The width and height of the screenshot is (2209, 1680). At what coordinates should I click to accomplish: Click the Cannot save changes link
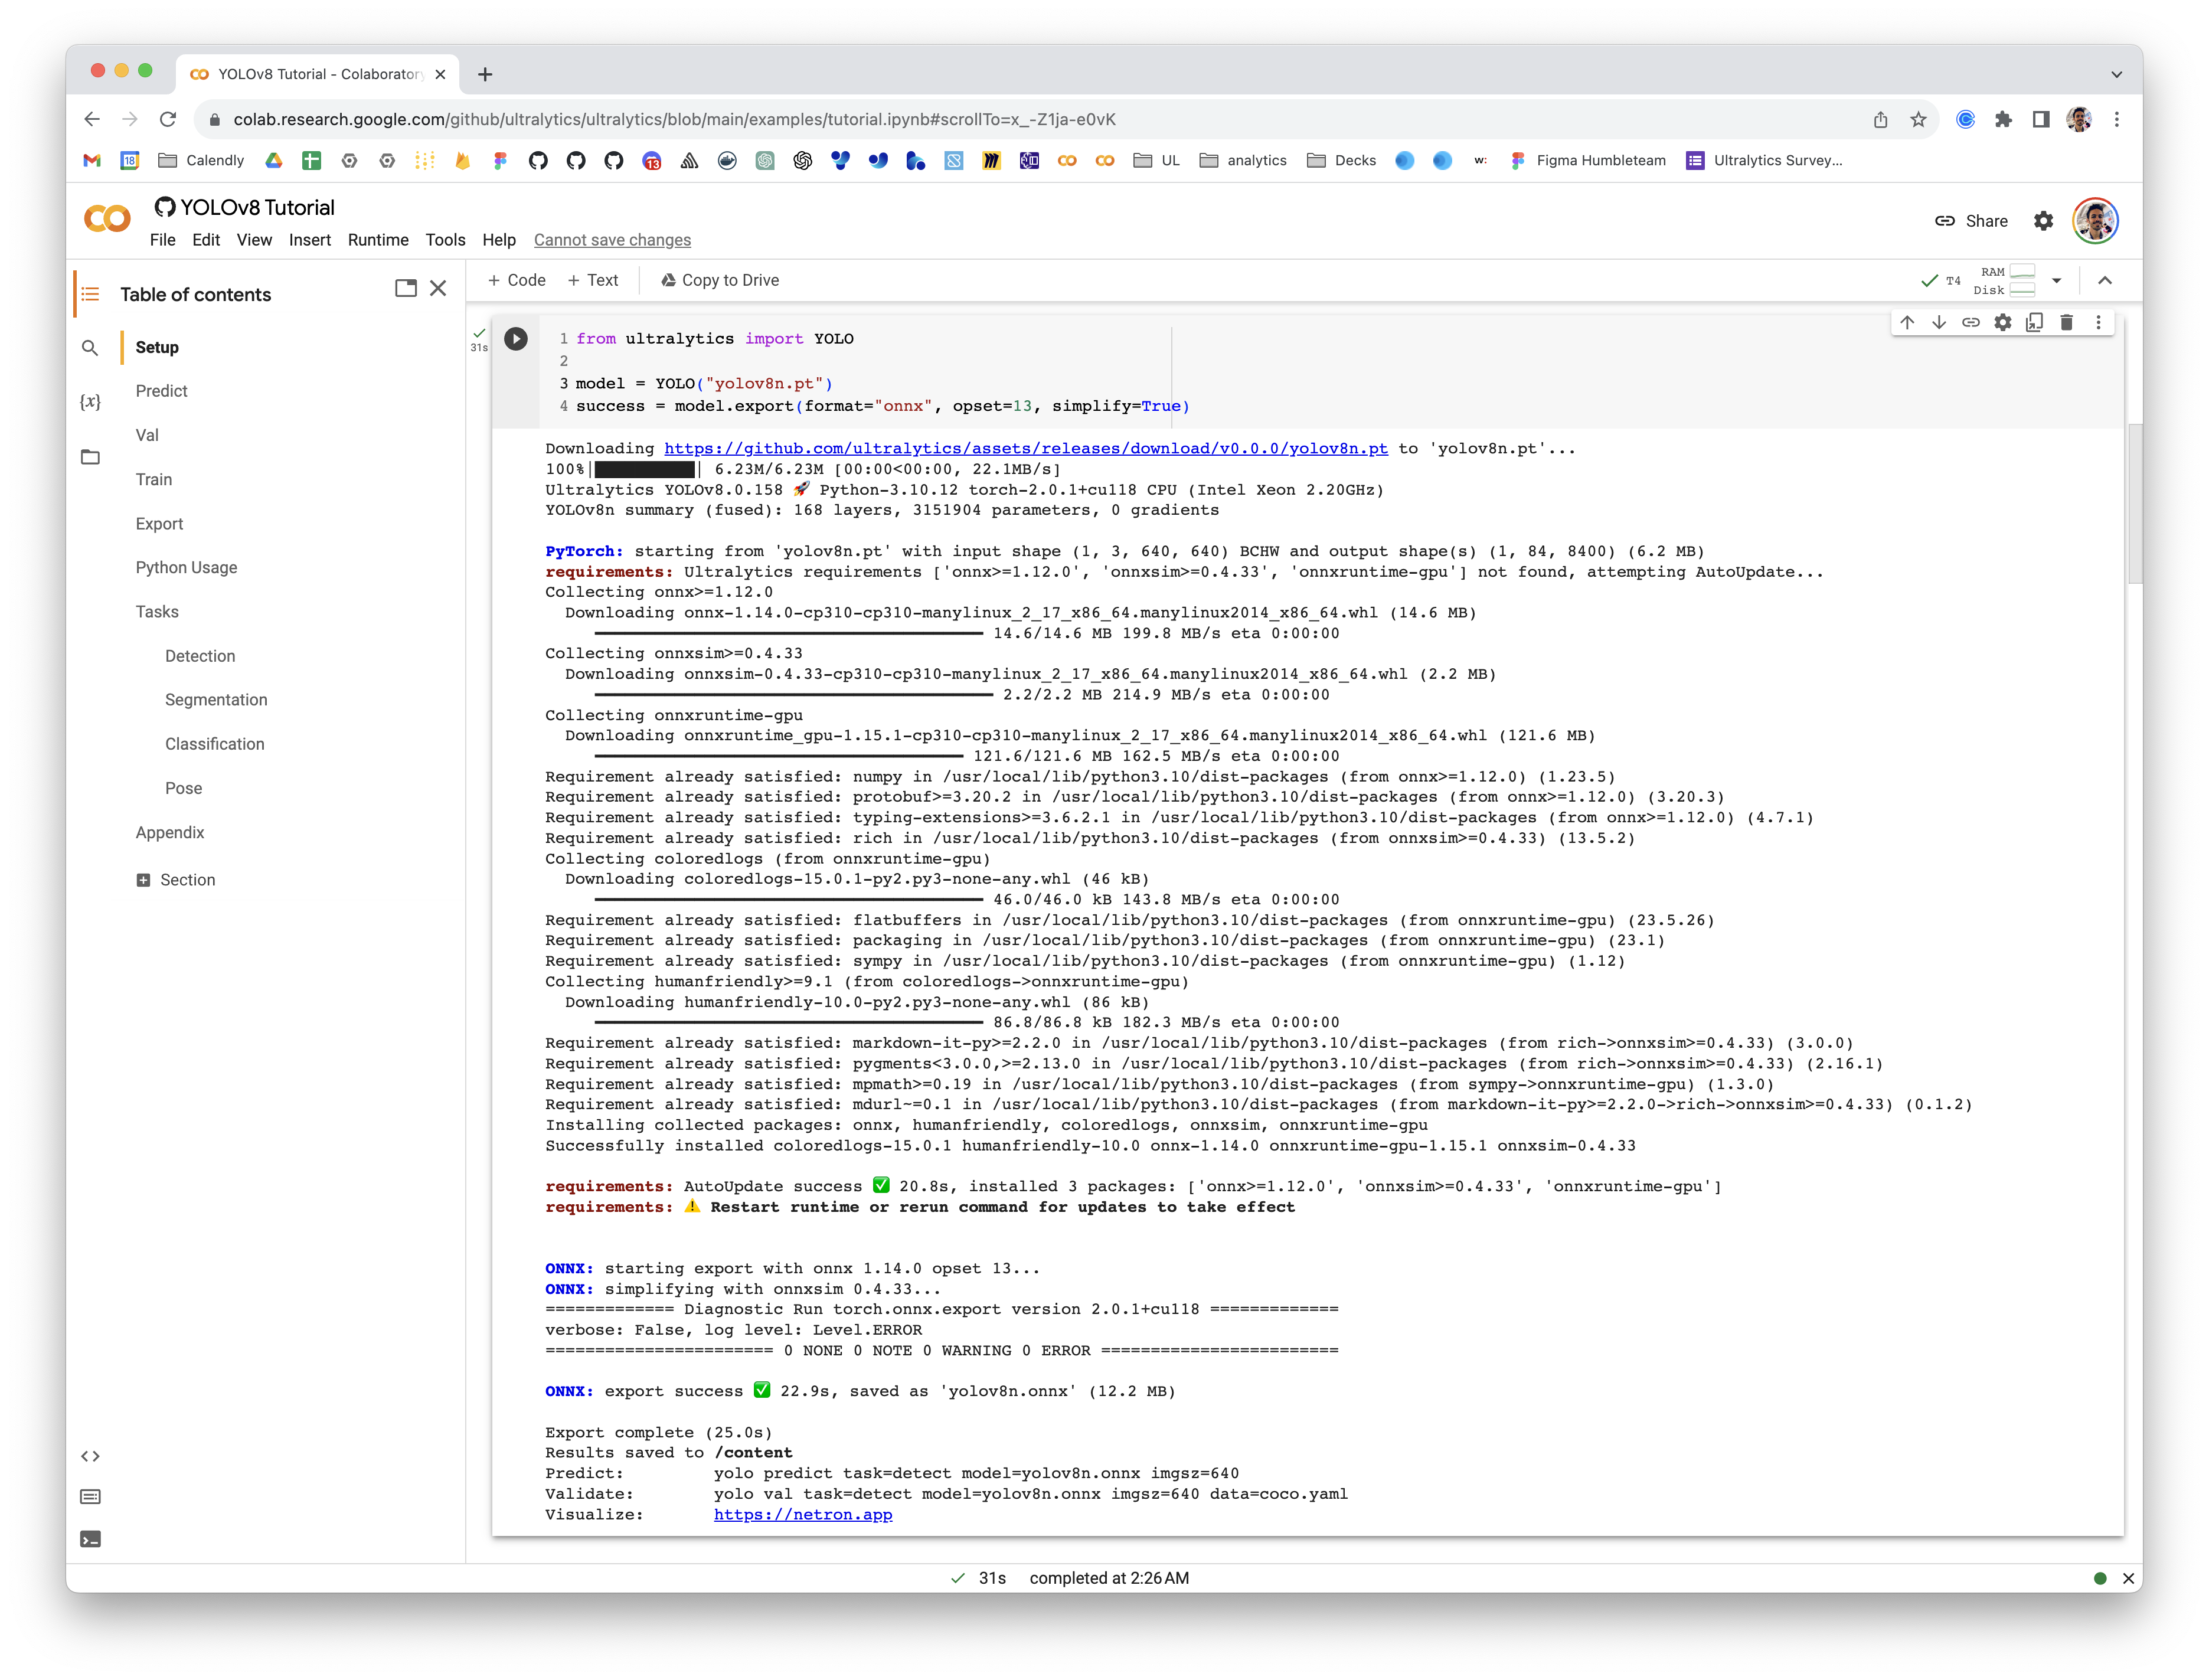click(612, 240)
